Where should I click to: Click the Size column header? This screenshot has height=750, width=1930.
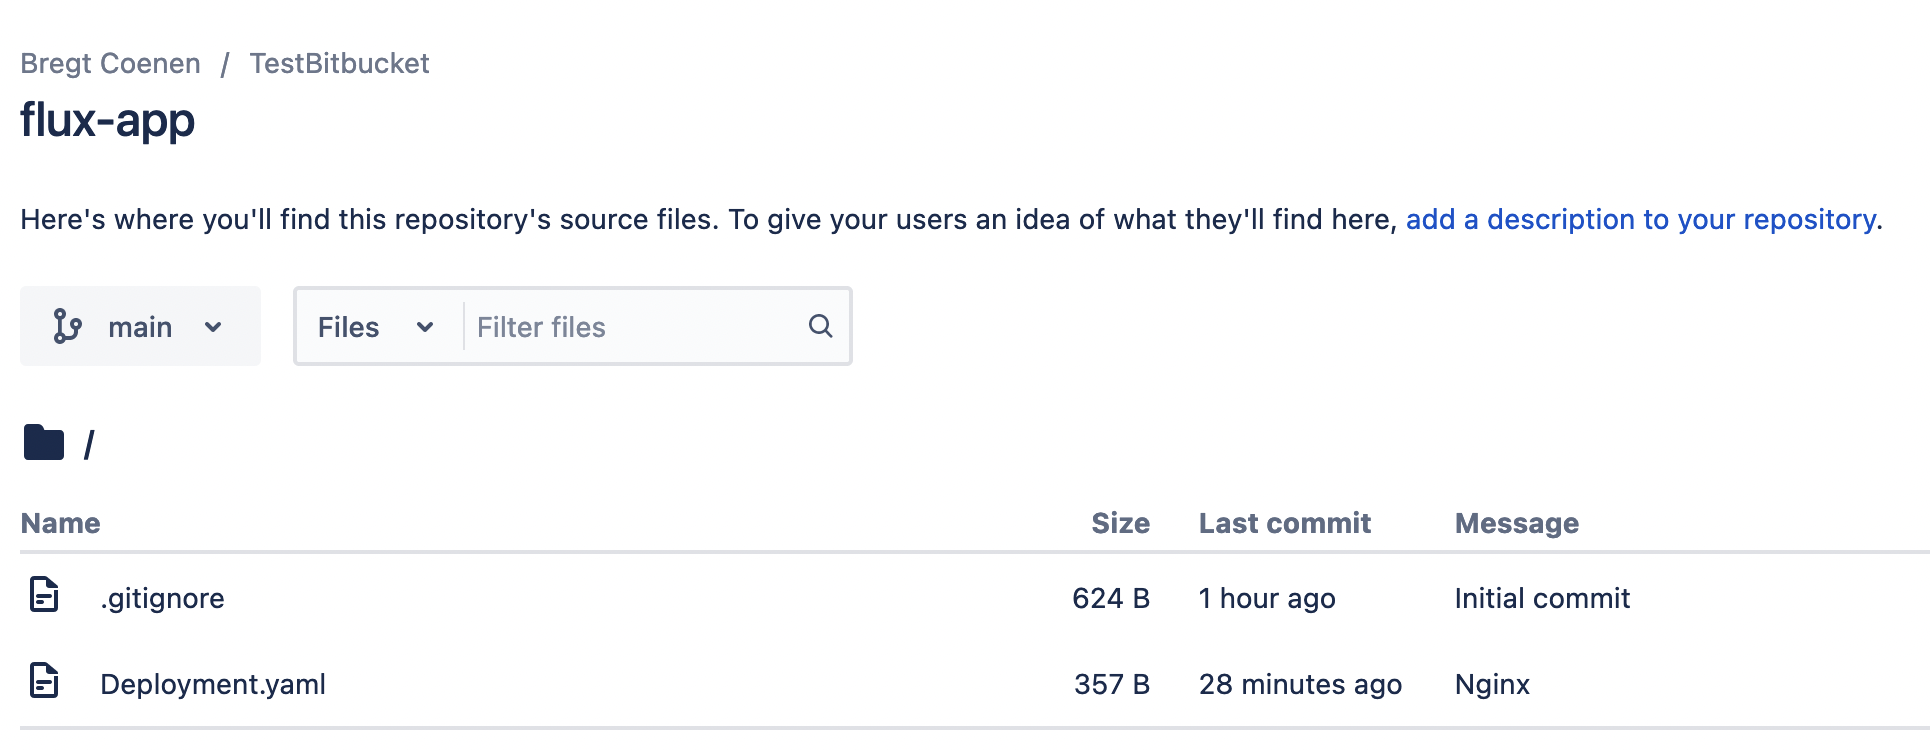[x=1120, y=523]
